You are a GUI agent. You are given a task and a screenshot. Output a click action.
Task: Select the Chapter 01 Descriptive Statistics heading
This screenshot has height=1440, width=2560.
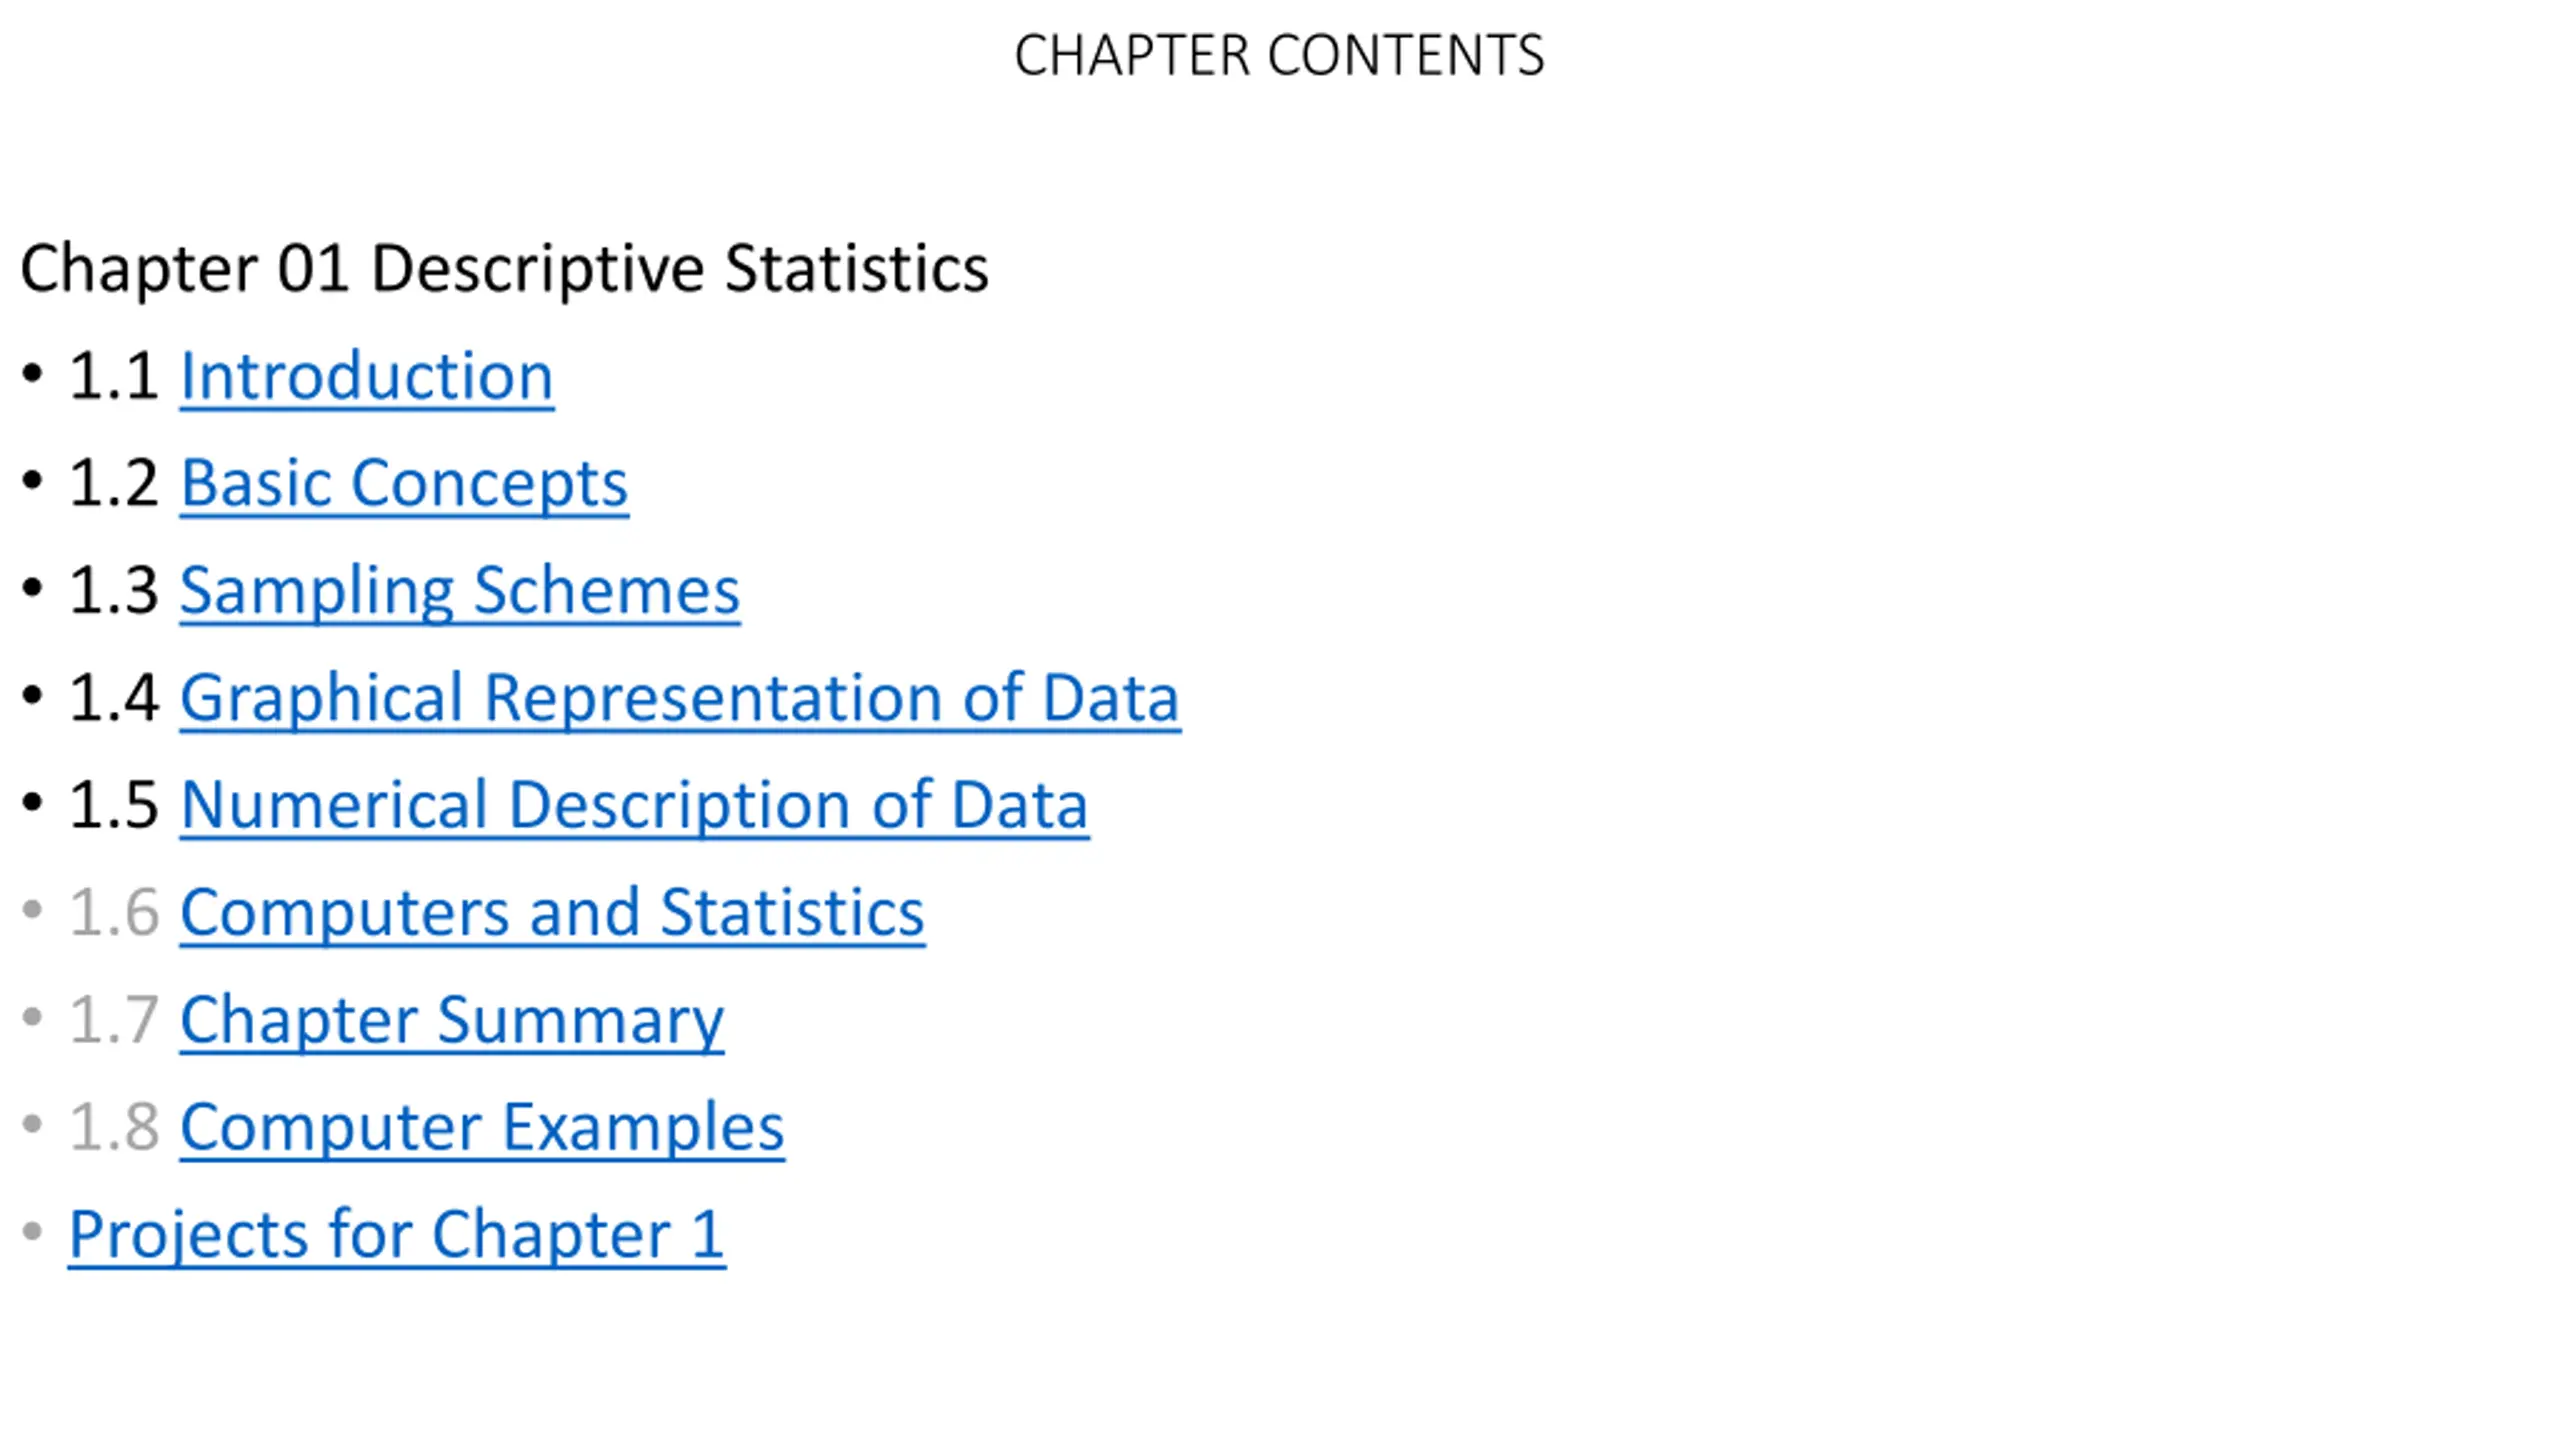pos(504,269)
